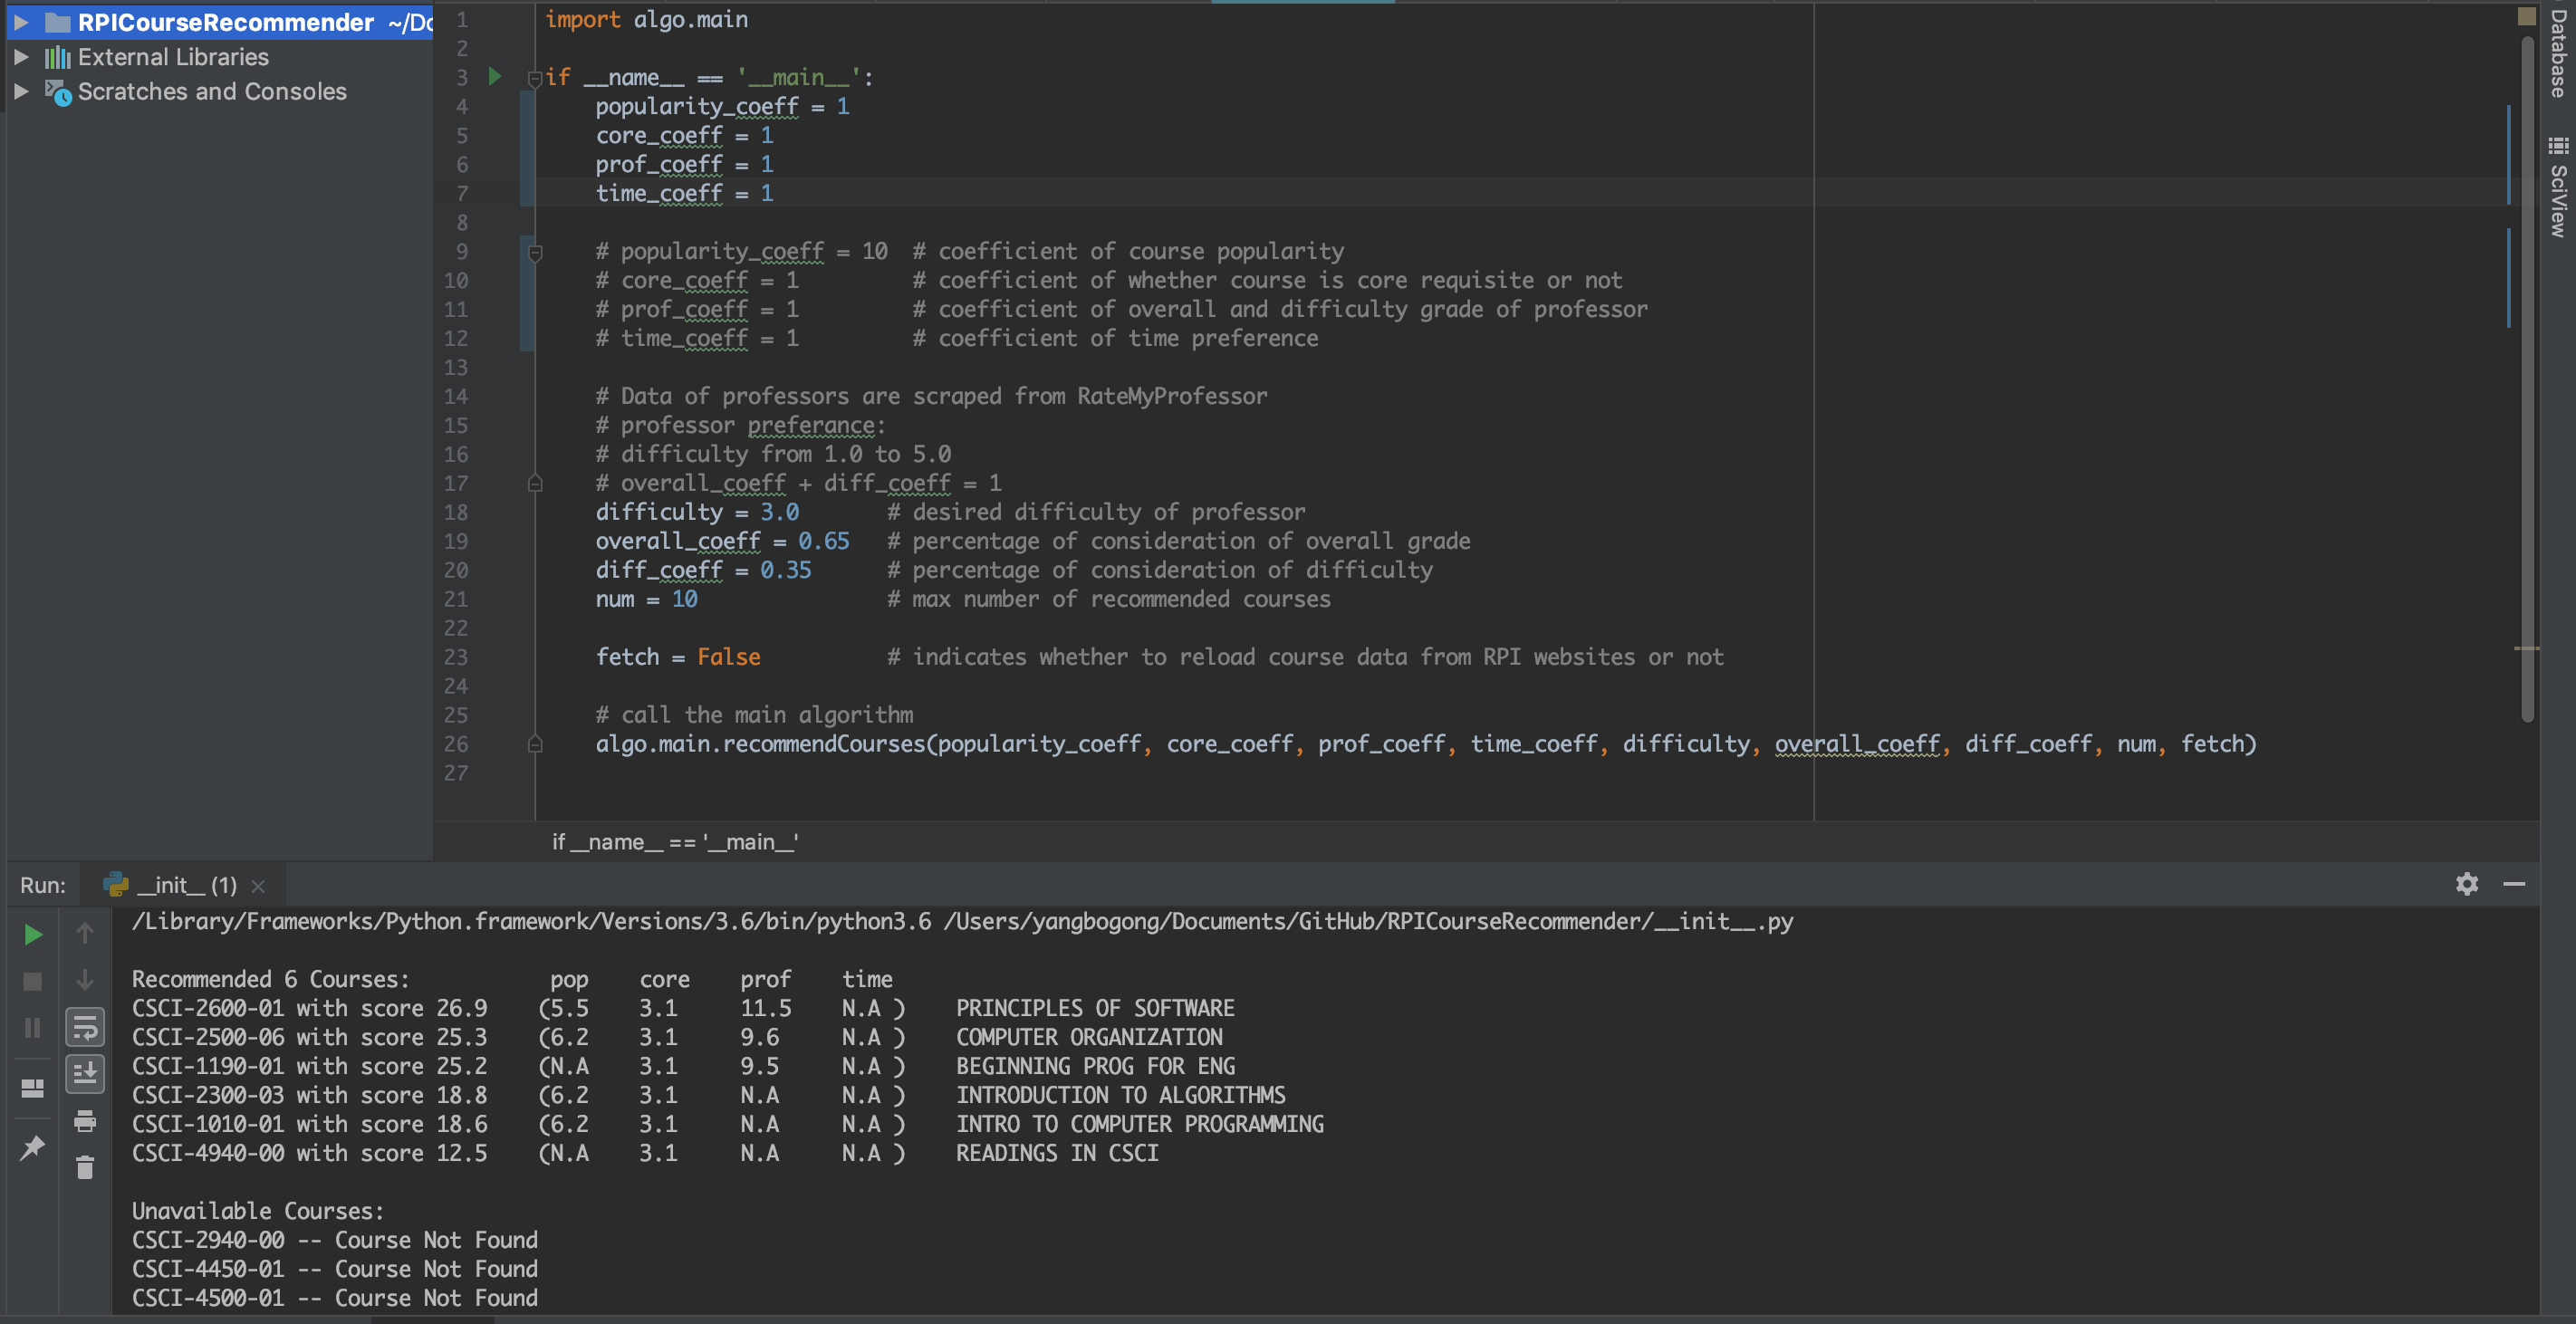The image size is (2576, 1324).
Task: Expand Scratches and Consoles node
Action: [21, 91]
